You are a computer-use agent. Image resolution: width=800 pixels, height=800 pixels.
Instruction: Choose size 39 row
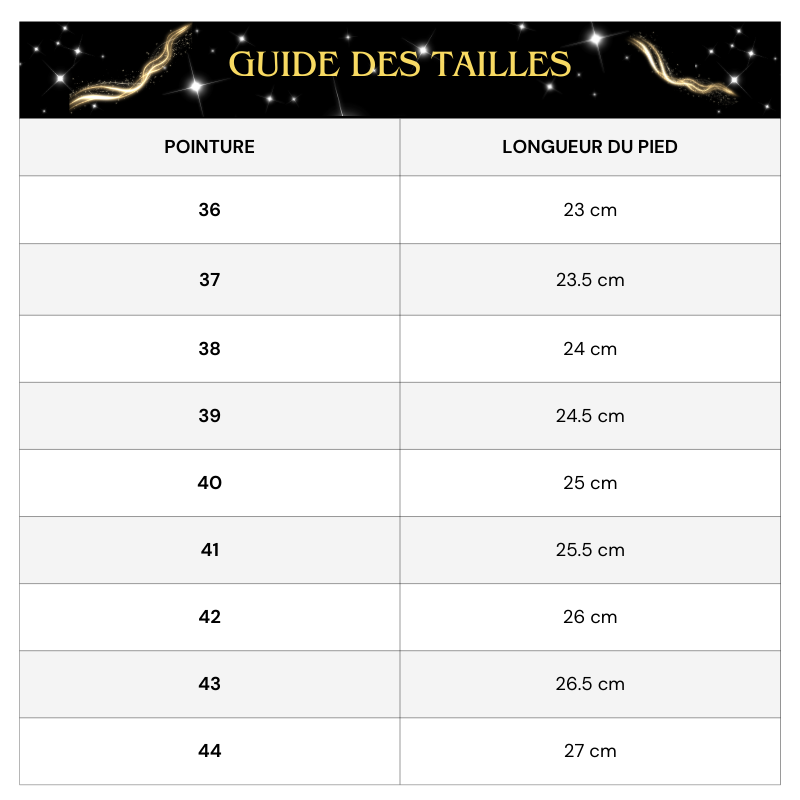coord(209,416)
